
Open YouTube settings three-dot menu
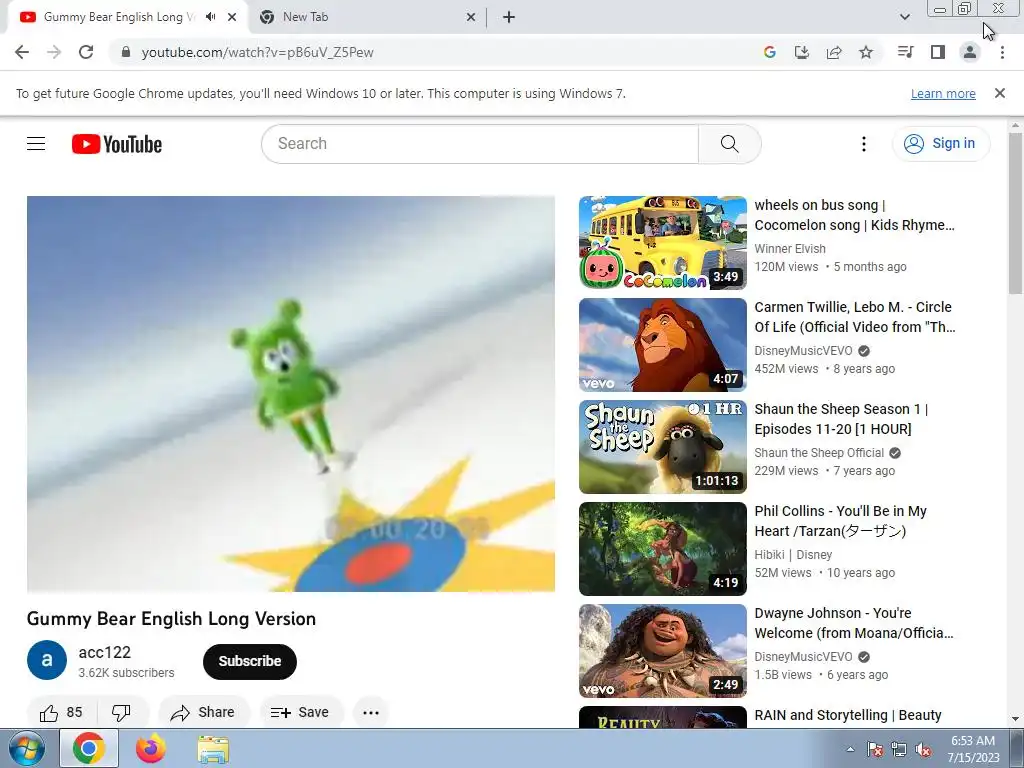[x=864, y=144]
